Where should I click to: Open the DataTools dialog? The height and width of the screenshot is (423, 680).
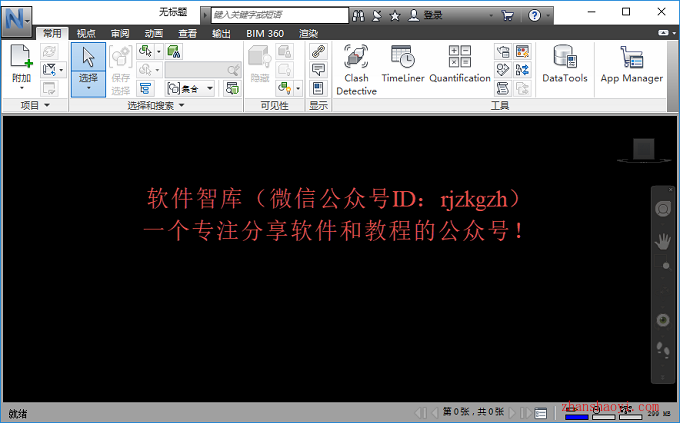tap(565, 63)
